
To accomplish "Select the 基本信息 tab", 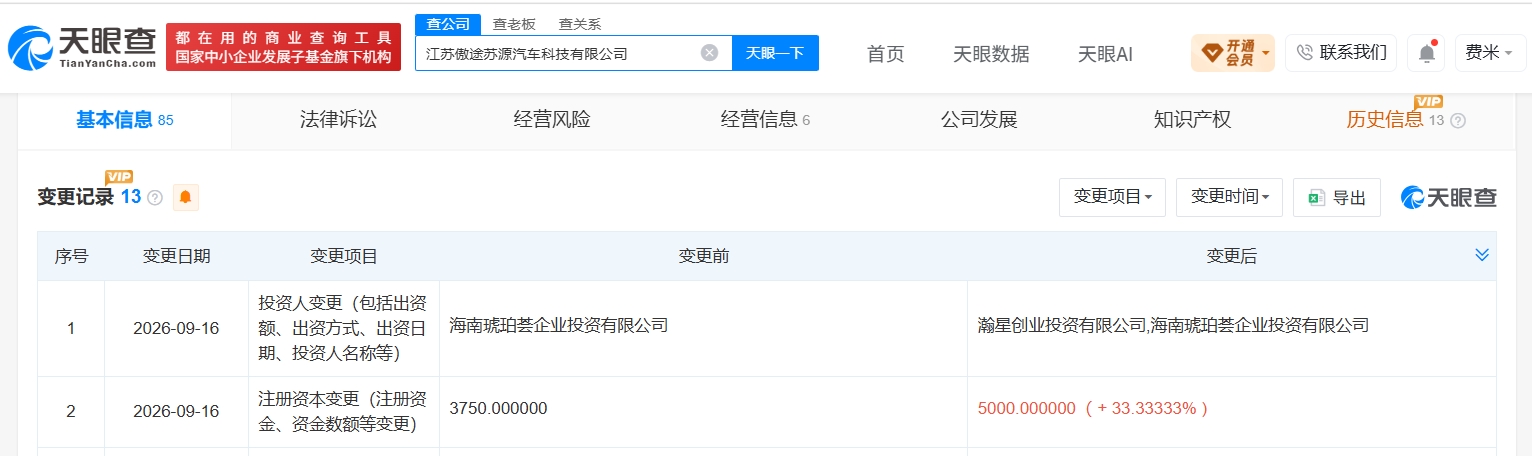I will [x=125, y=120].
